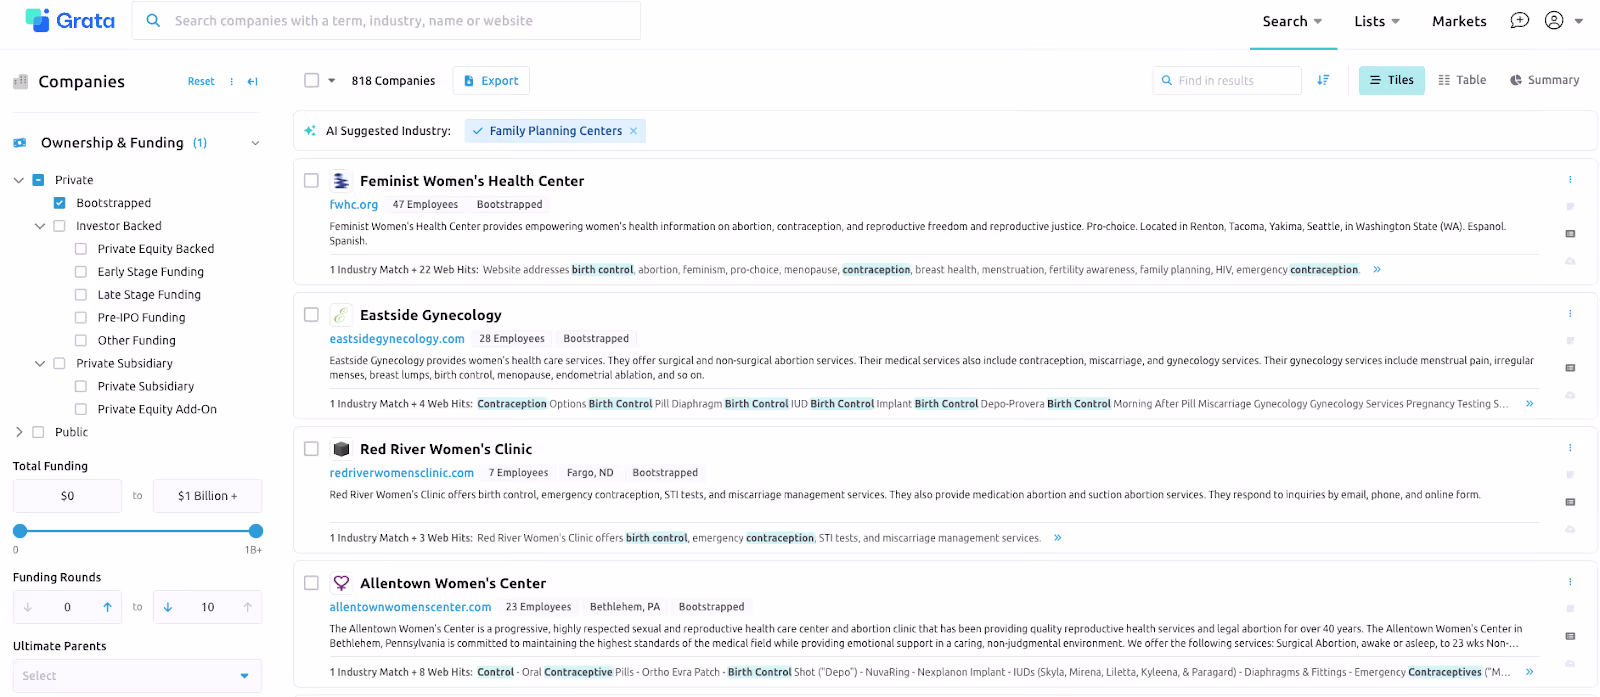Click the Find in results field
Screen dimensions: 1600x697
pos(1227,80)
